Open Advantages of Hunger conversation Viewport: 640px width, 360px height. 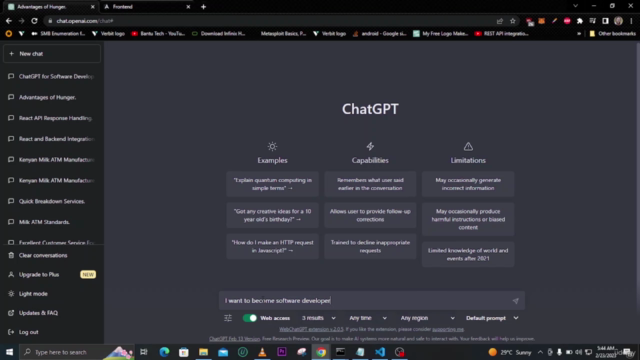pos(52,97)
